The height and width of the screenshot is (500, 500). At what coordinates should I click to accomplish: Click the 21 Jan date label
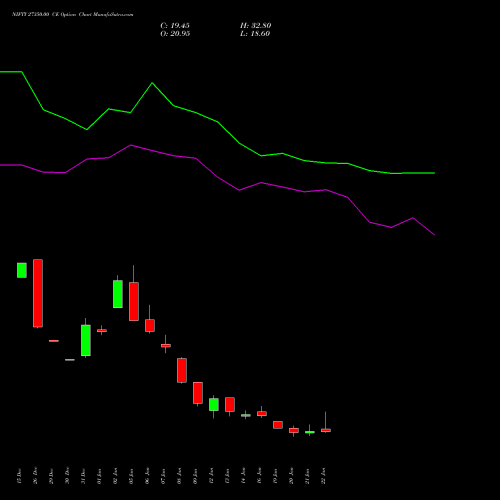[307, 476]
